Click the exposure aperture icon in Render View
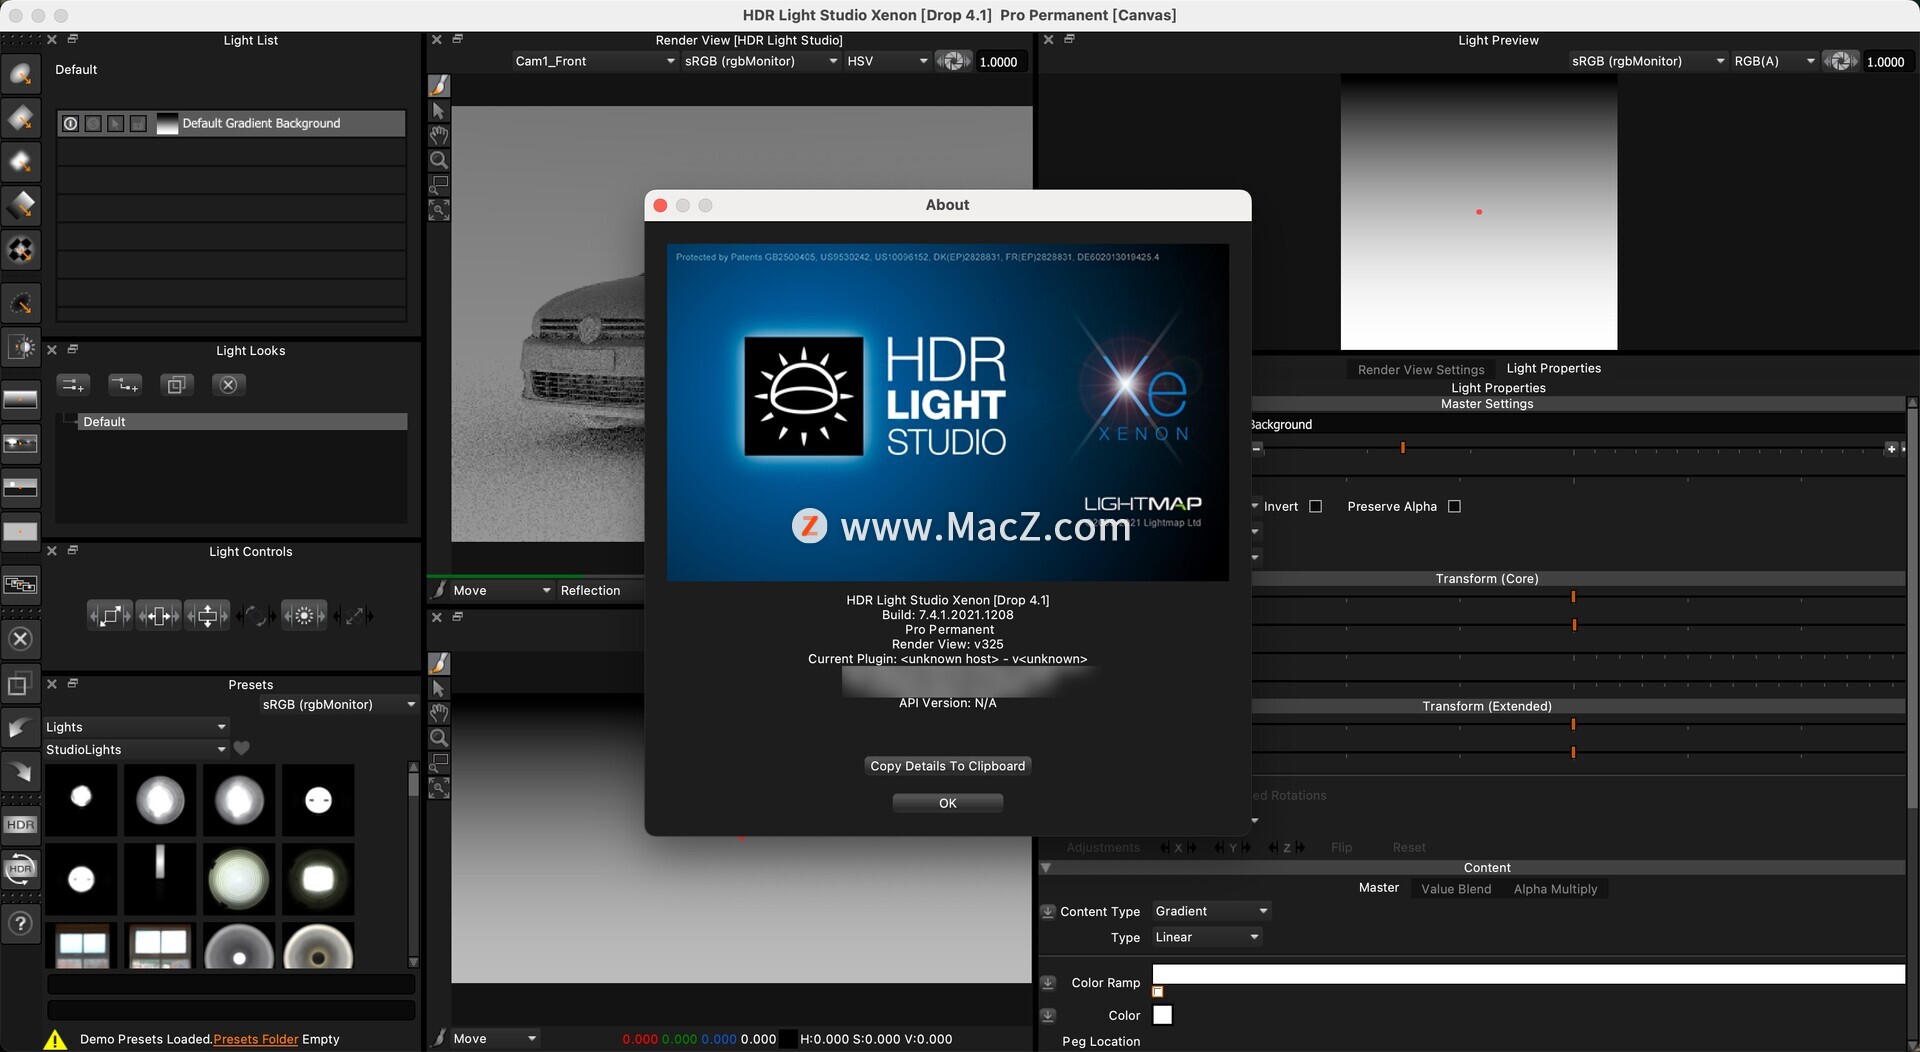1920x1052 pixels. click(x=954, y=61)
